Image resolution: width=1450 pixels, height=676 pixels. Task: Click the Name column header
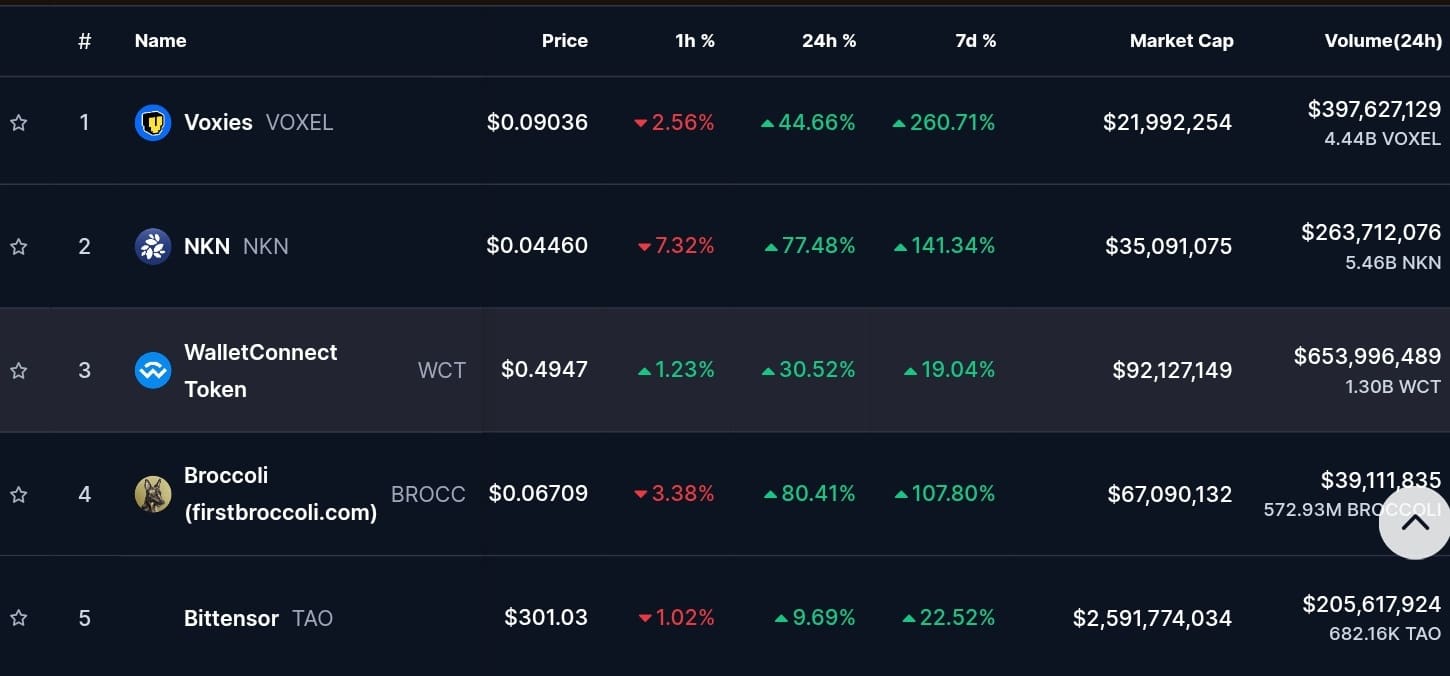160,41
